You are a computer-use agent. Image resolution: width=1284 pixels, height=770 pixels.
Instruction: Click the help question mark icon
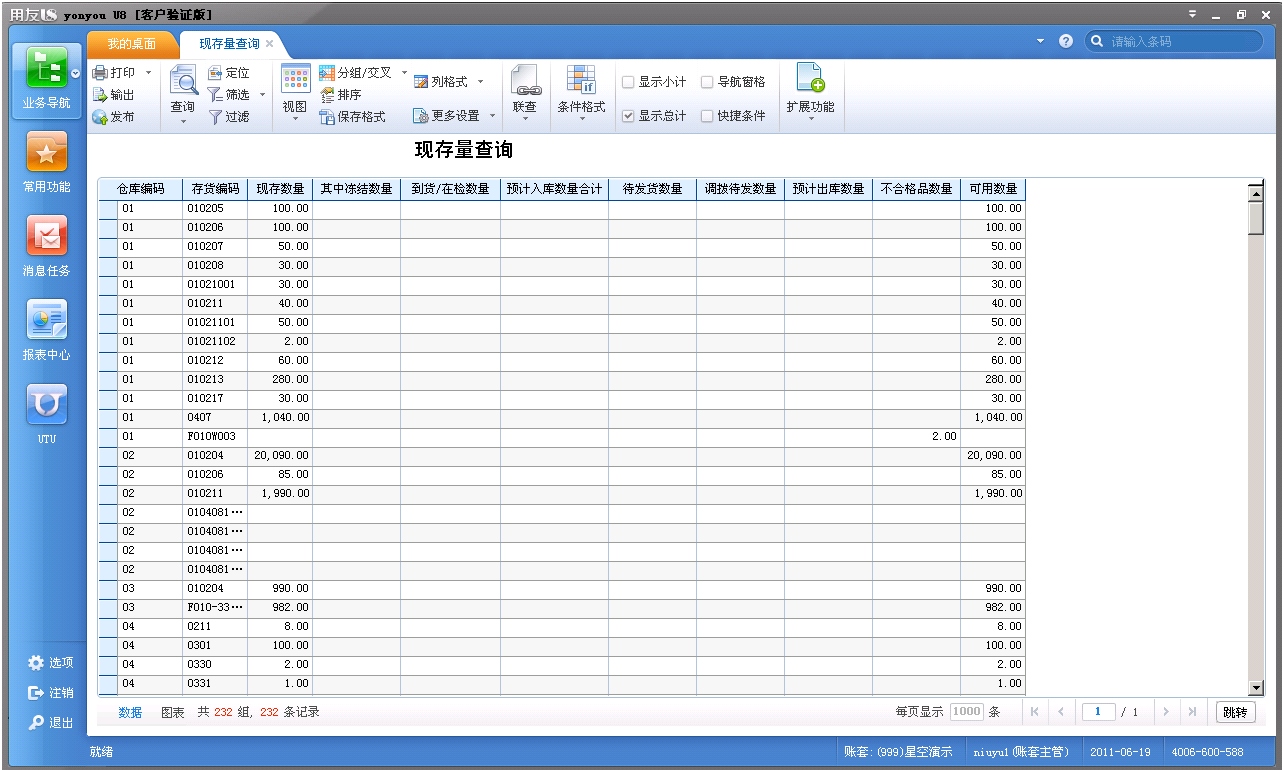(x=1066, y=41)
